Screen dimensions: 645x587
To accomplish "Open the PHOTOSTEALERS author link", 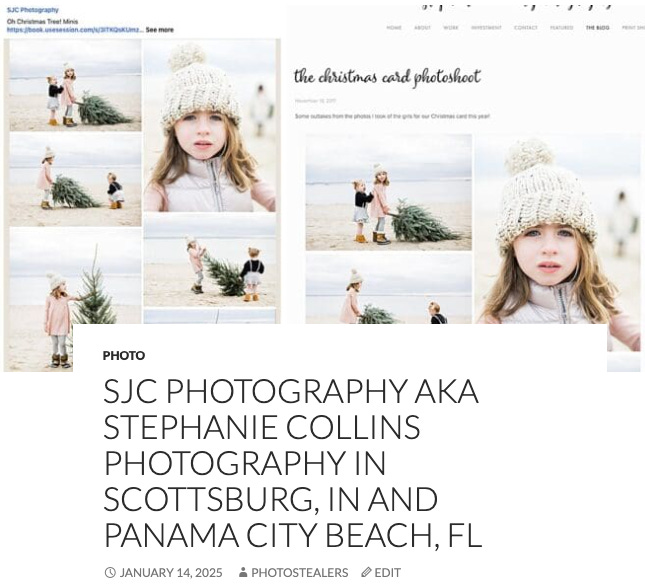I will click(299, 573).
